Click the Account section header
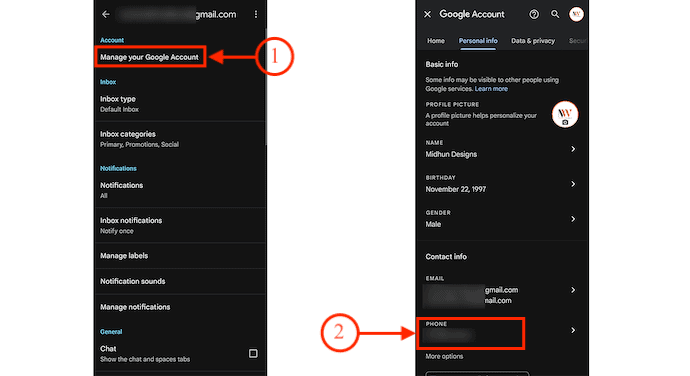This screenshot has width=690, height=376. 112,40
